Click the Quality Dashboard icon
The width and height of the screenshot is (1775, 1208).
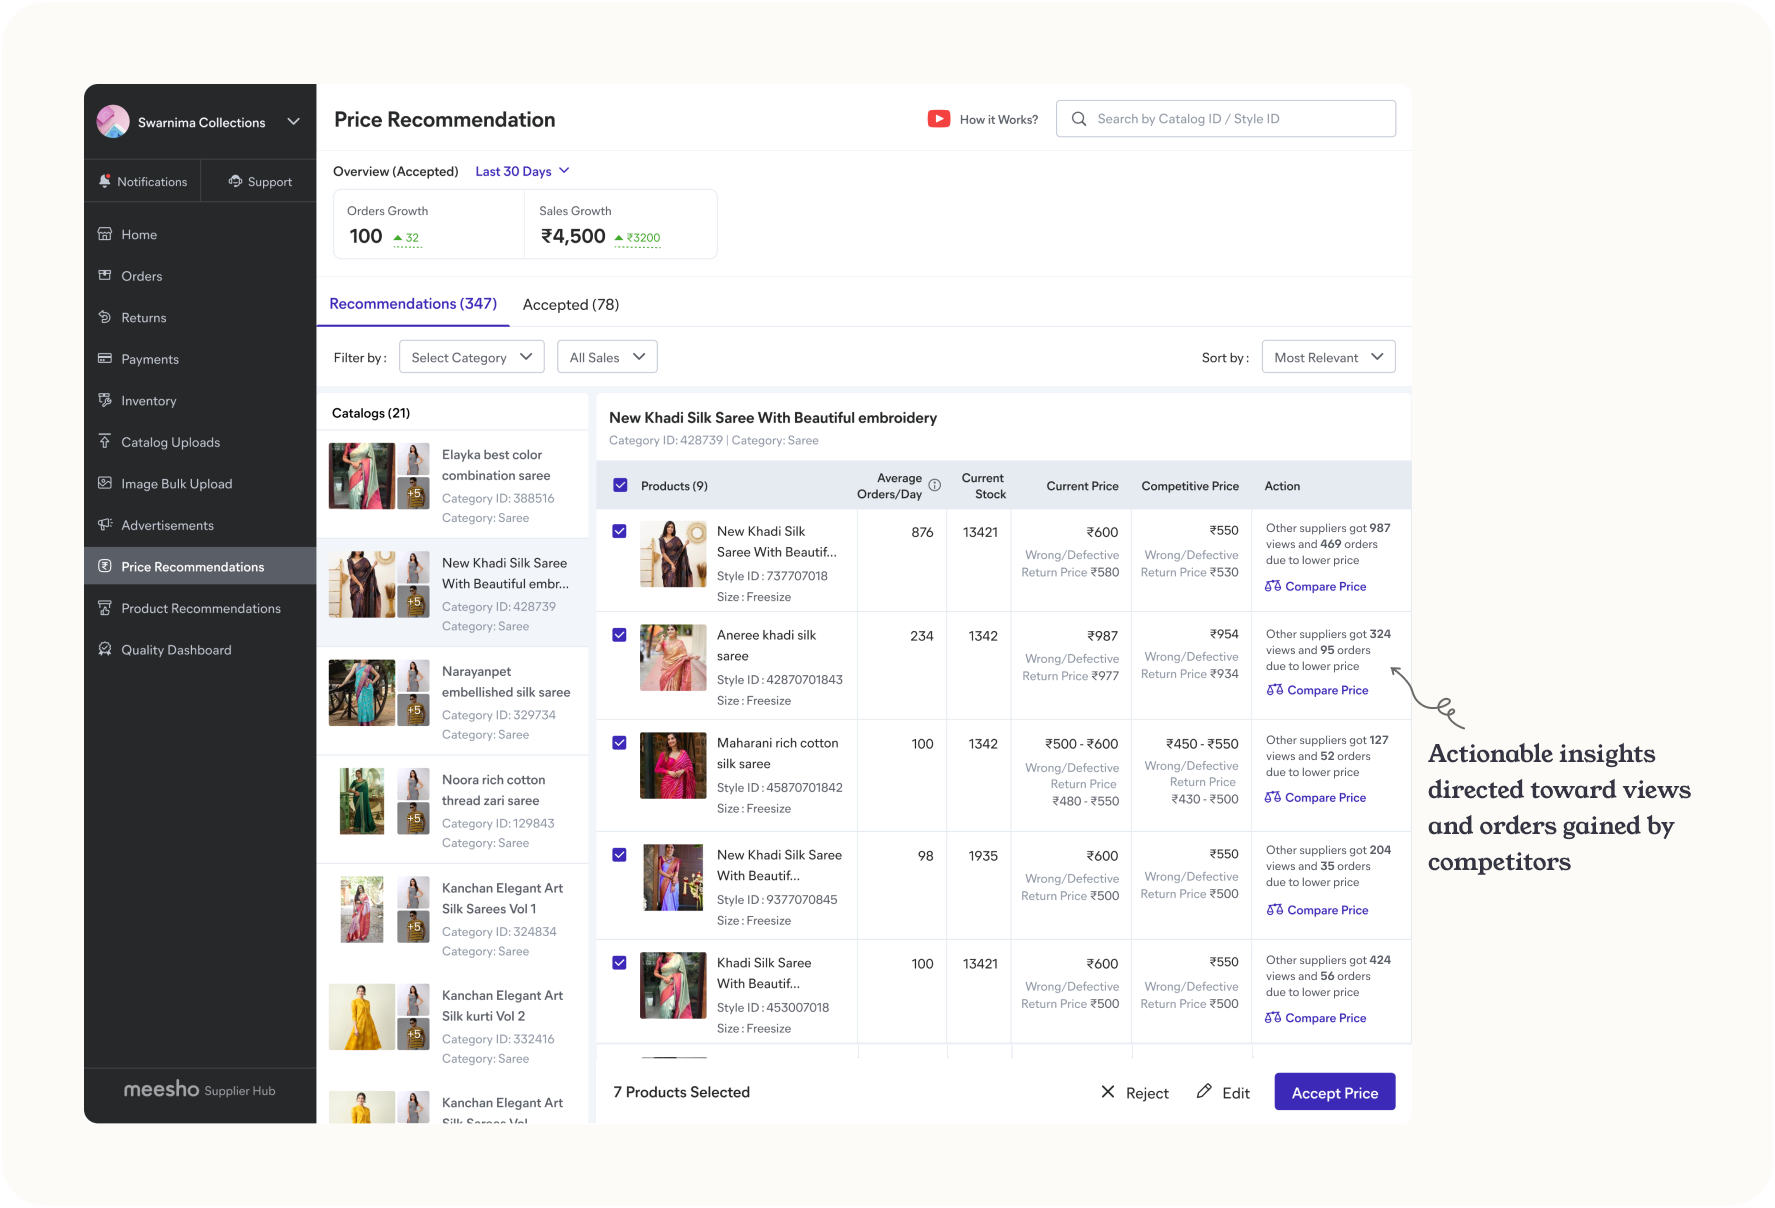[104, 649]
